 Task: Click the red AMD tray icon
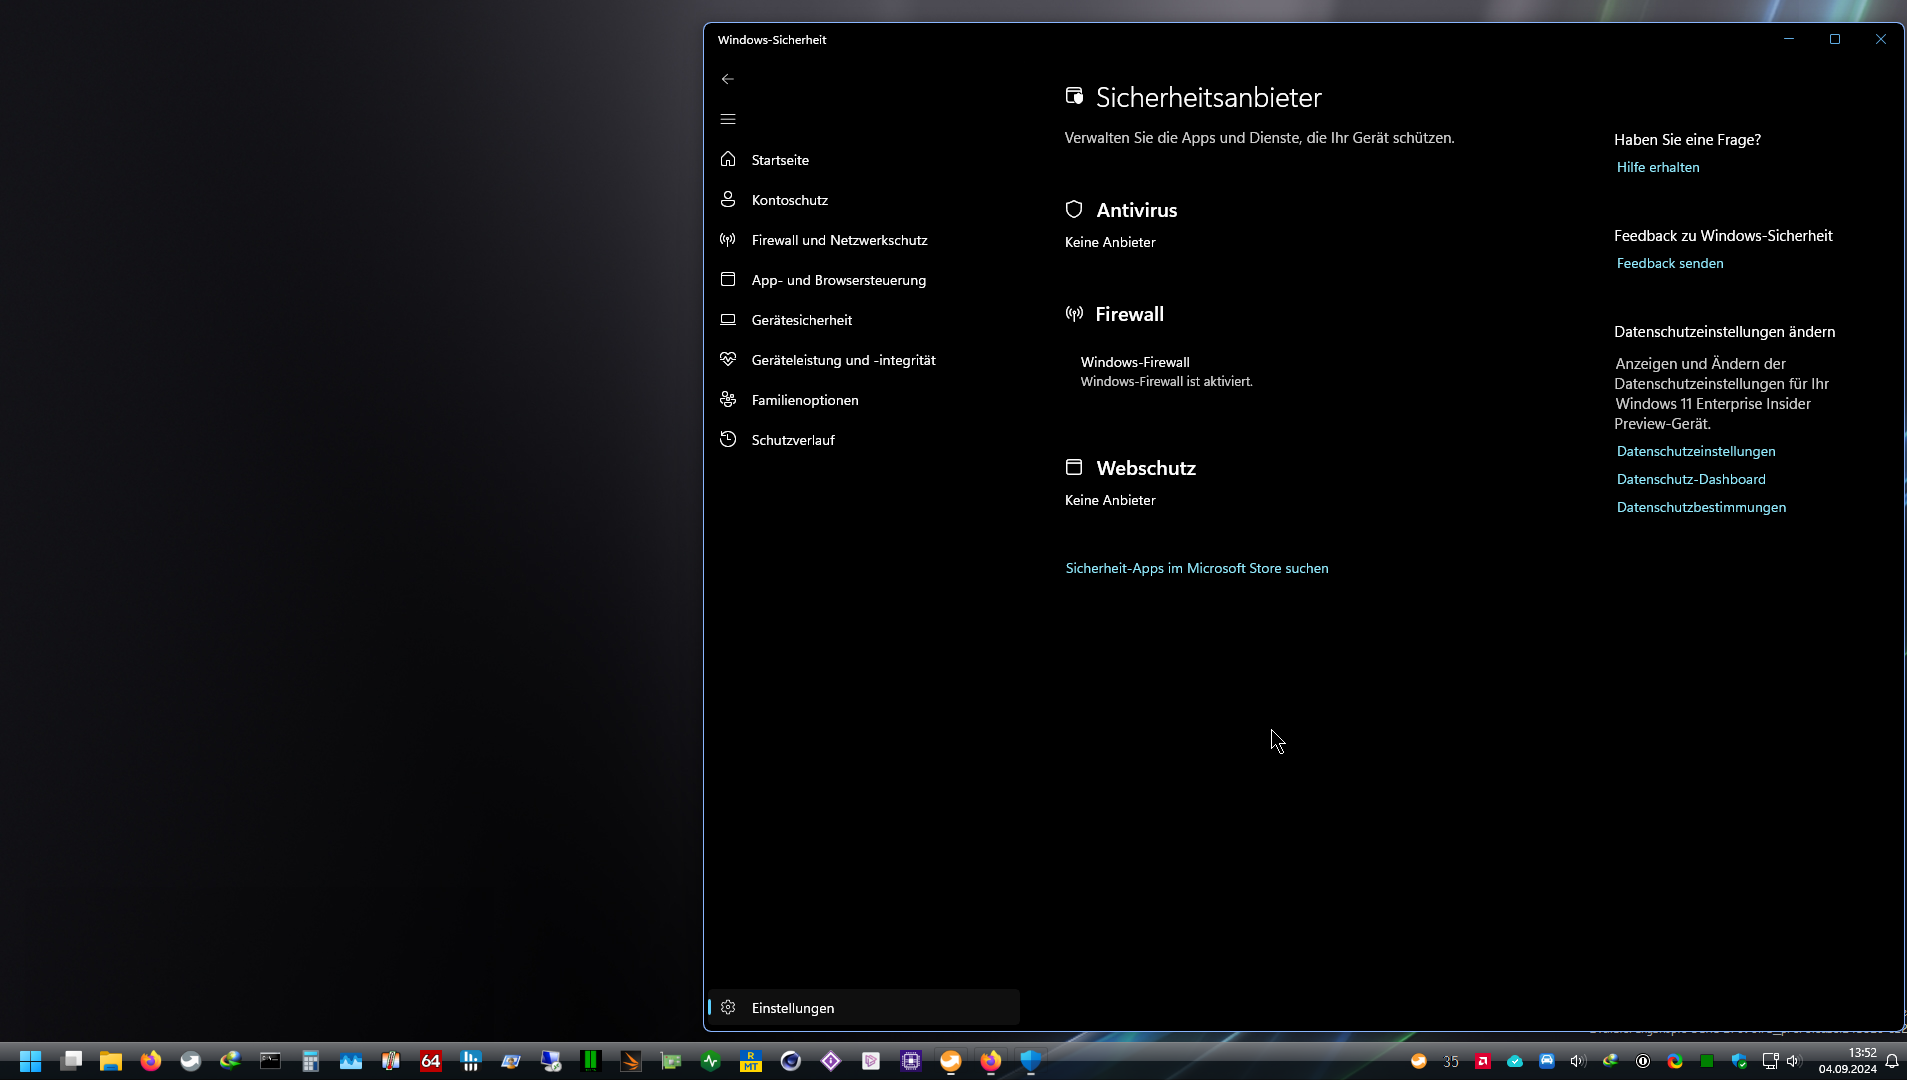pyautogui.click(x=1483, y=1061)
